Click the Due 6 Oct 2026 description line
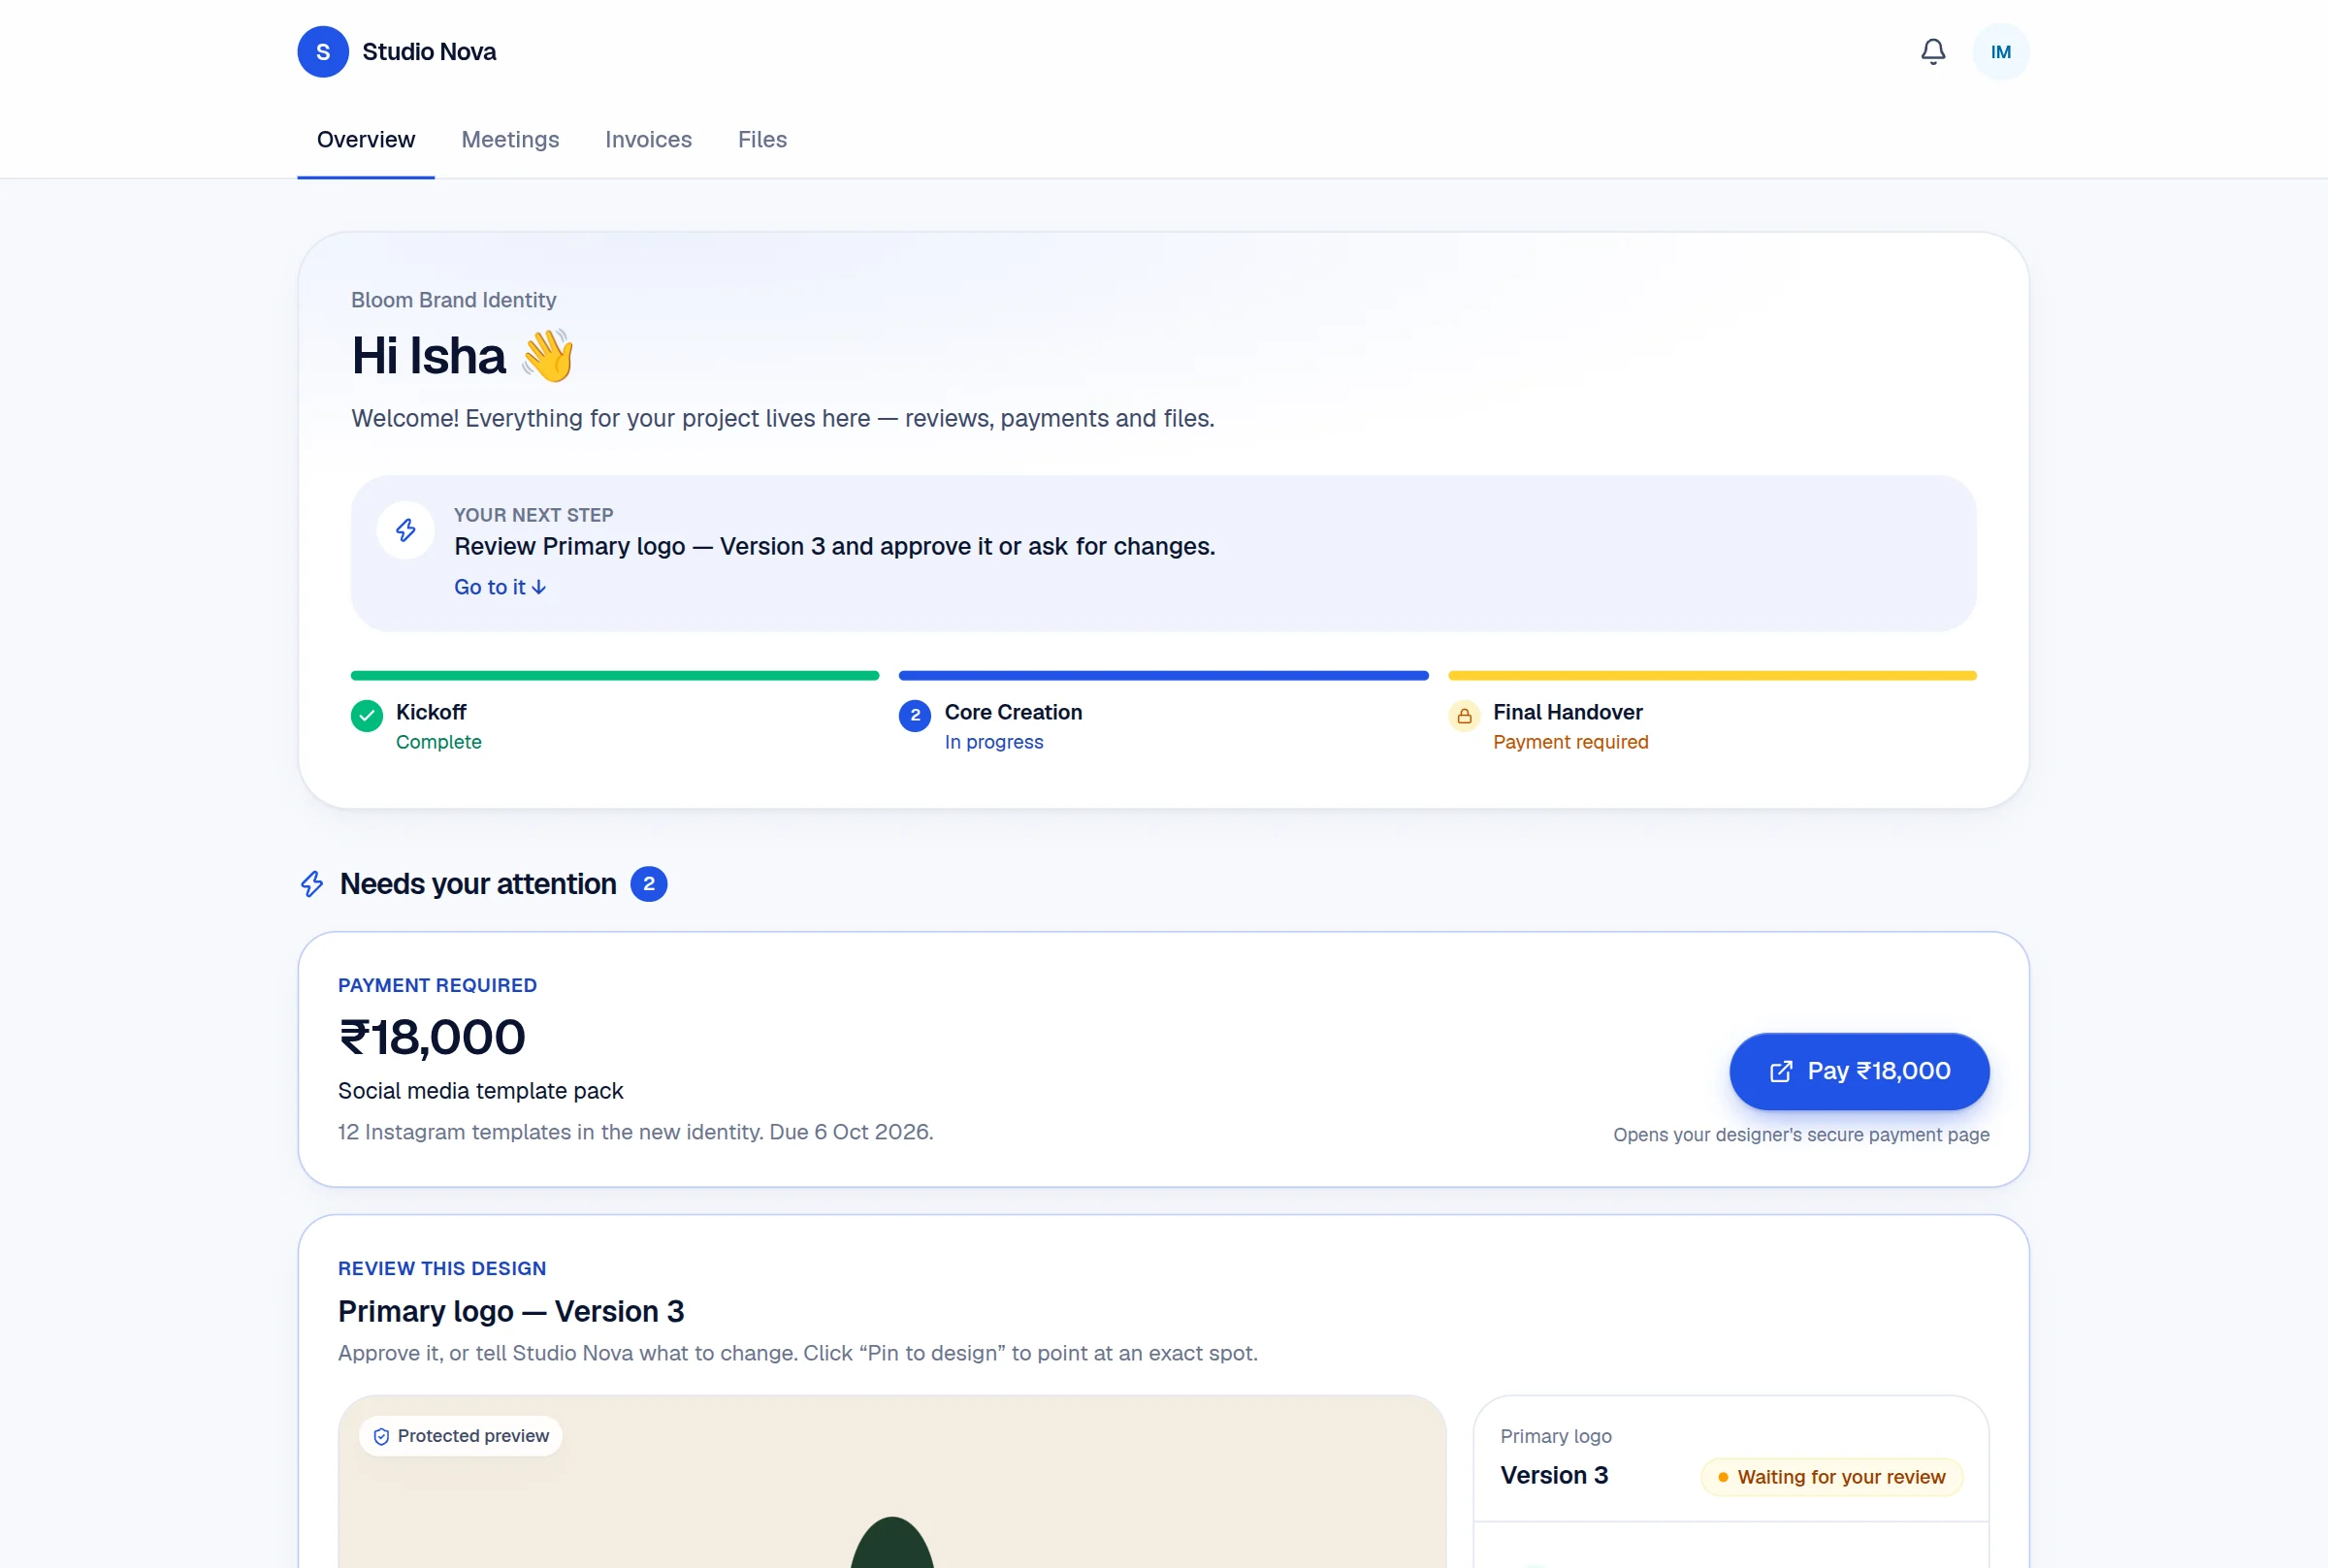 (x=635, y=1133)
